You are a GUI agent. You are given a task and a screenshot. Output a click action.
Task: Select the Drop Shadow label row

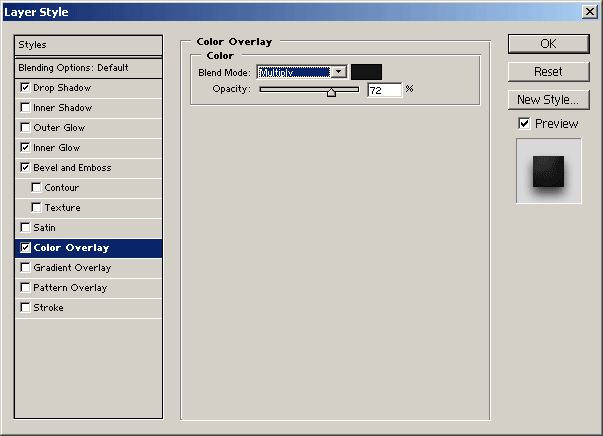88,88
